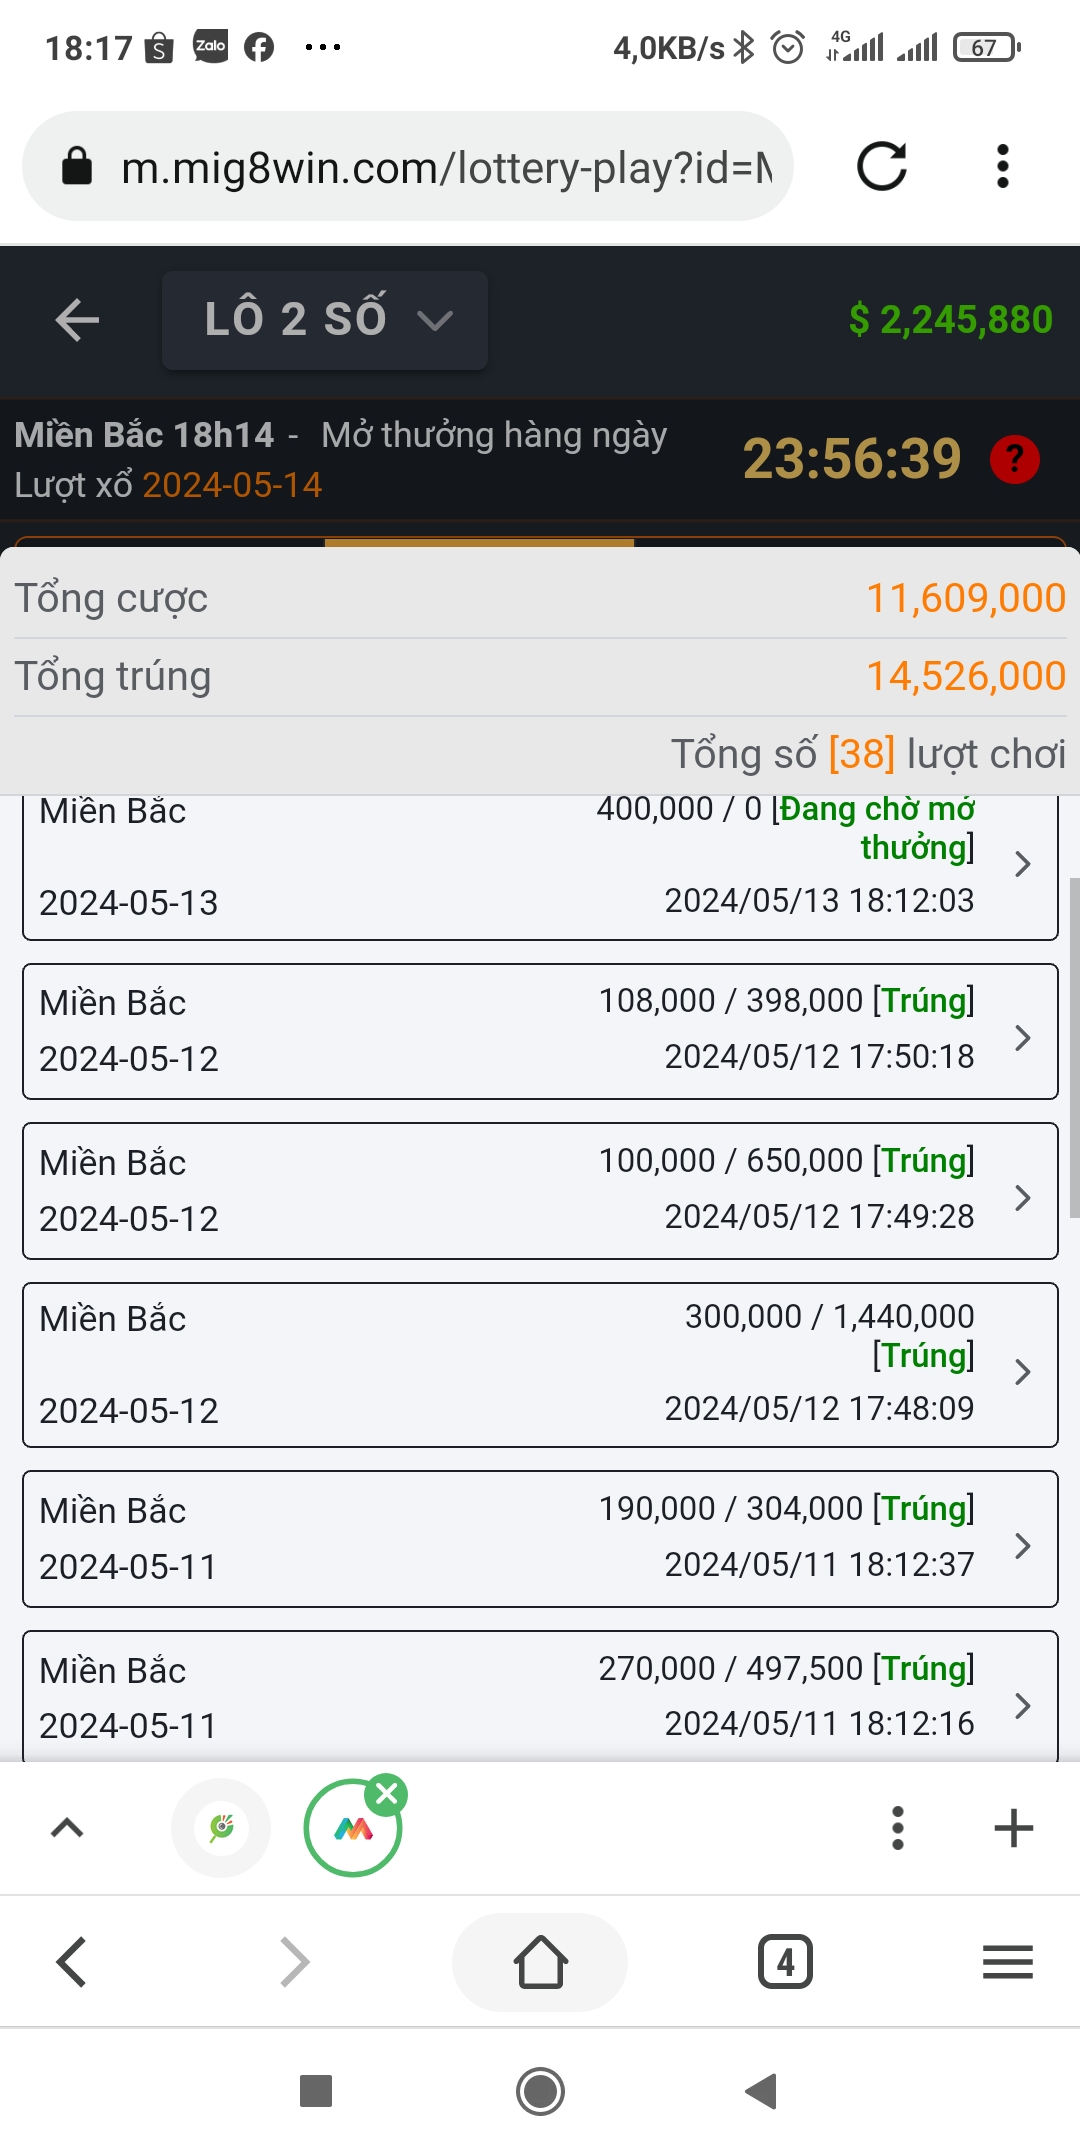Viewport: 1080px width, 2156px height.
Task: Tap the back arrow in the lottery header
Action: coord(77,320)
